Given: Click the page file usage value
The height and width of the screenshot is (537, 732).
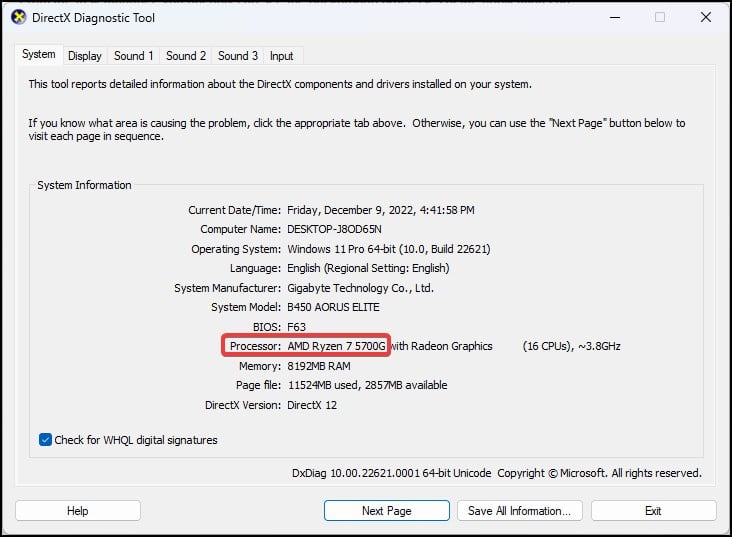Looking at the screenshot, I should [367, 385].
